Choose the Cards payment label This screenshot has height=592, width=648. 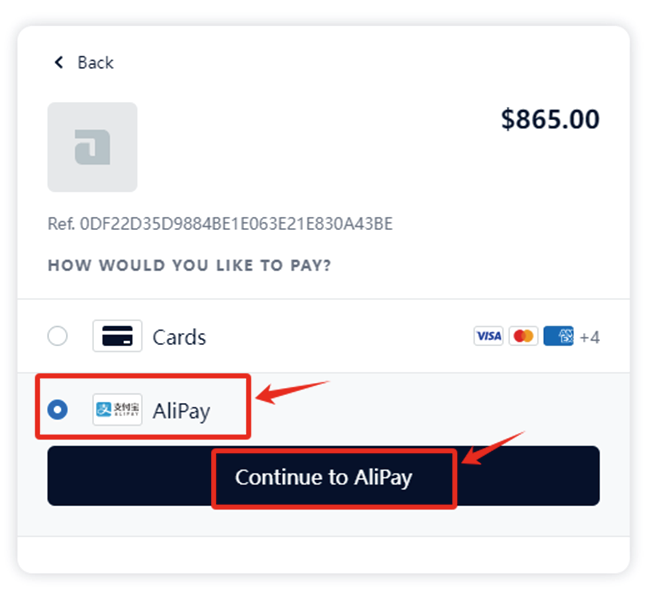[179, 337]
